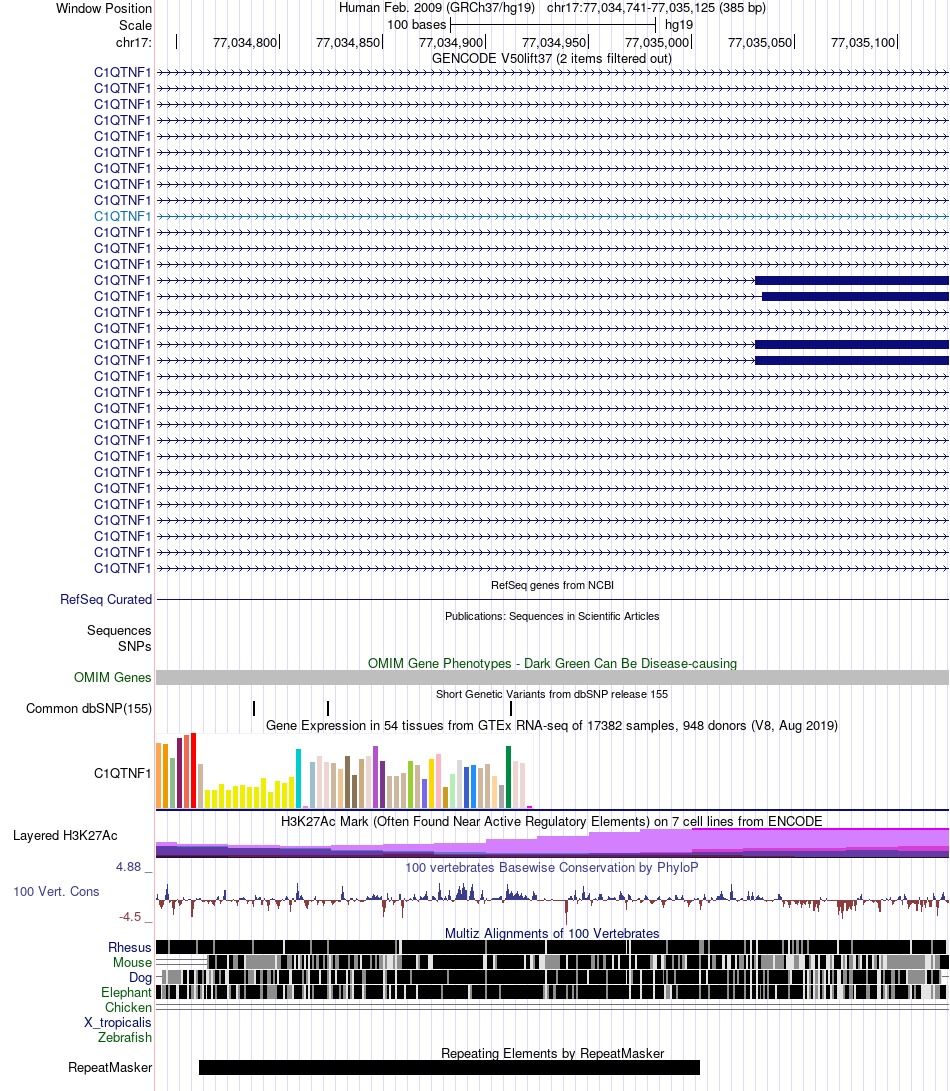
Task: Open Repeating Elements by RepeatMasker title
Action: pos(552,1053)
